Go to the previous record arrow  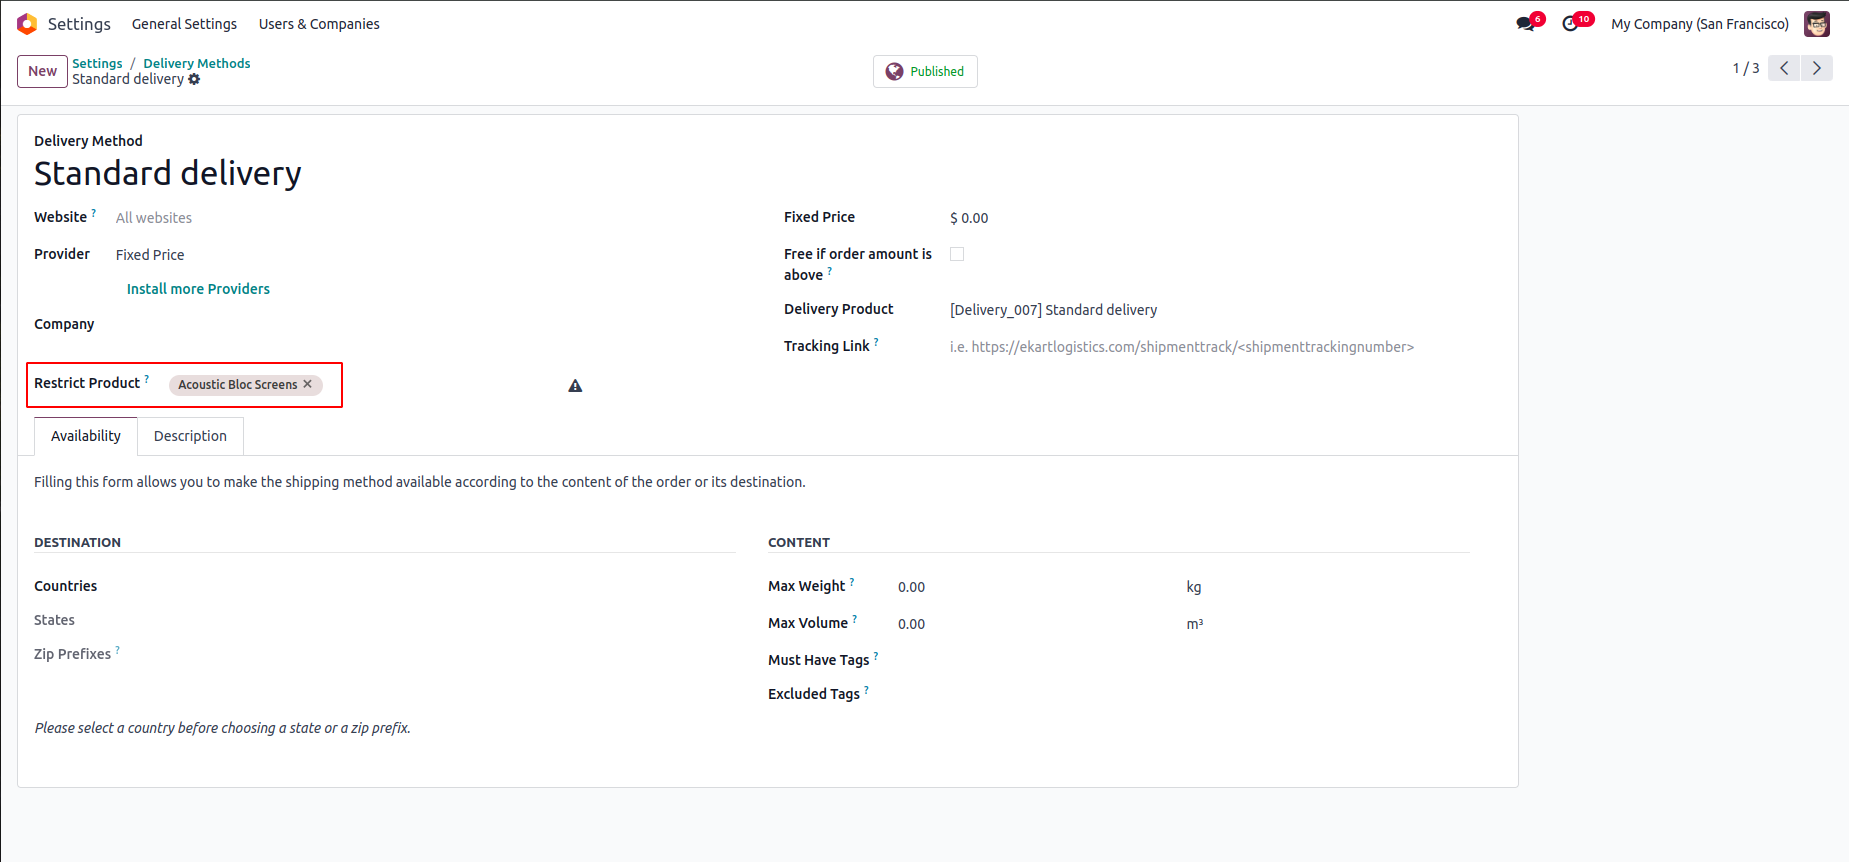1784,68
